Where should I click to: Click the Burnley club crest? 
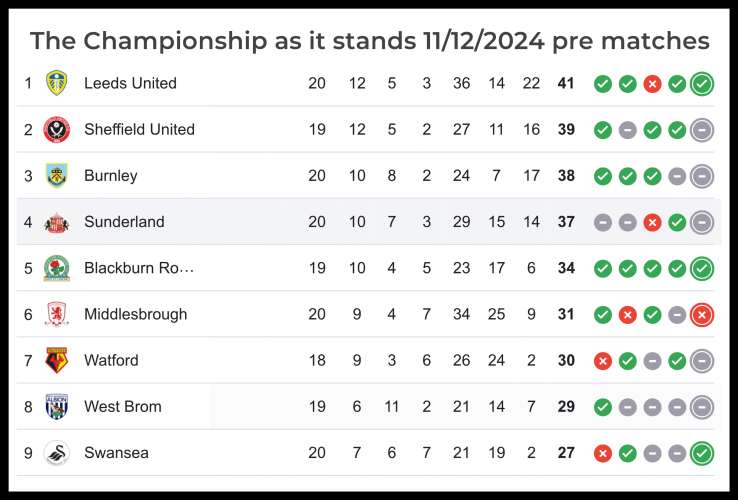coord(56,176)
